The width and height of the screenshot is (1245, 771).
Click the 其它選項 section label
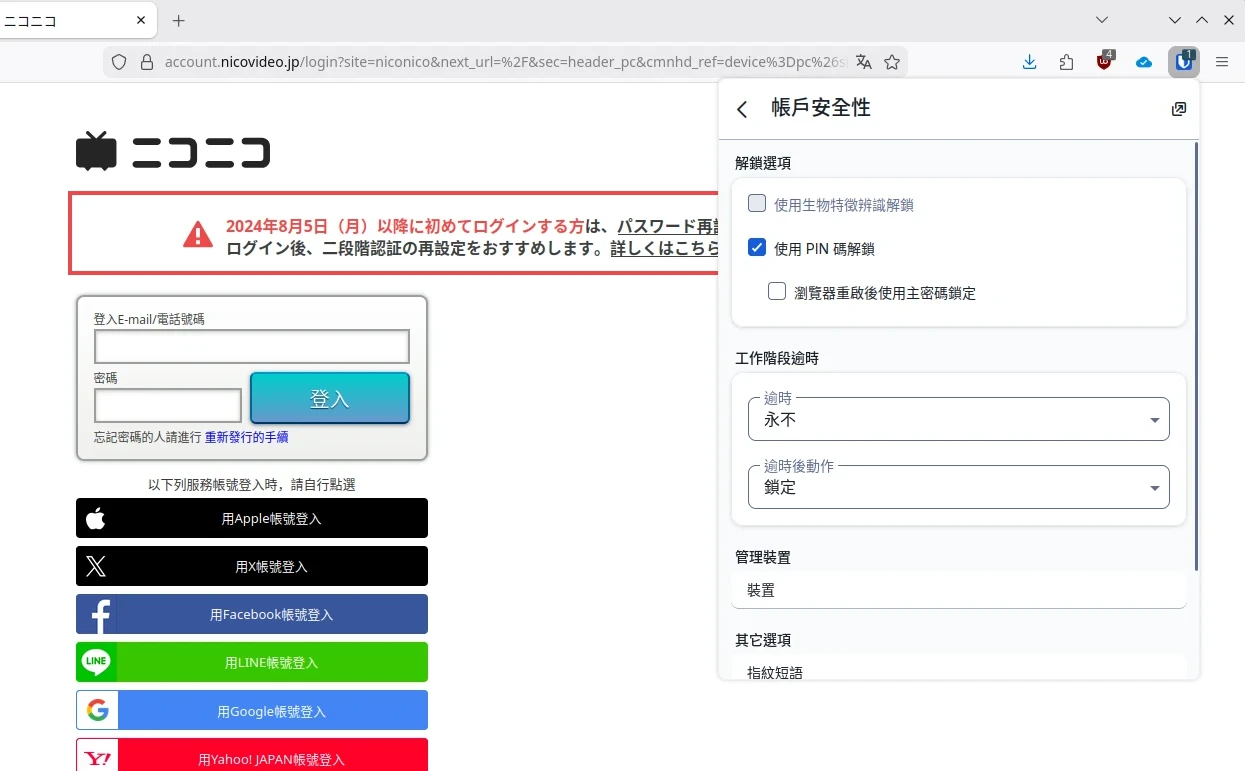click(763, 640)
